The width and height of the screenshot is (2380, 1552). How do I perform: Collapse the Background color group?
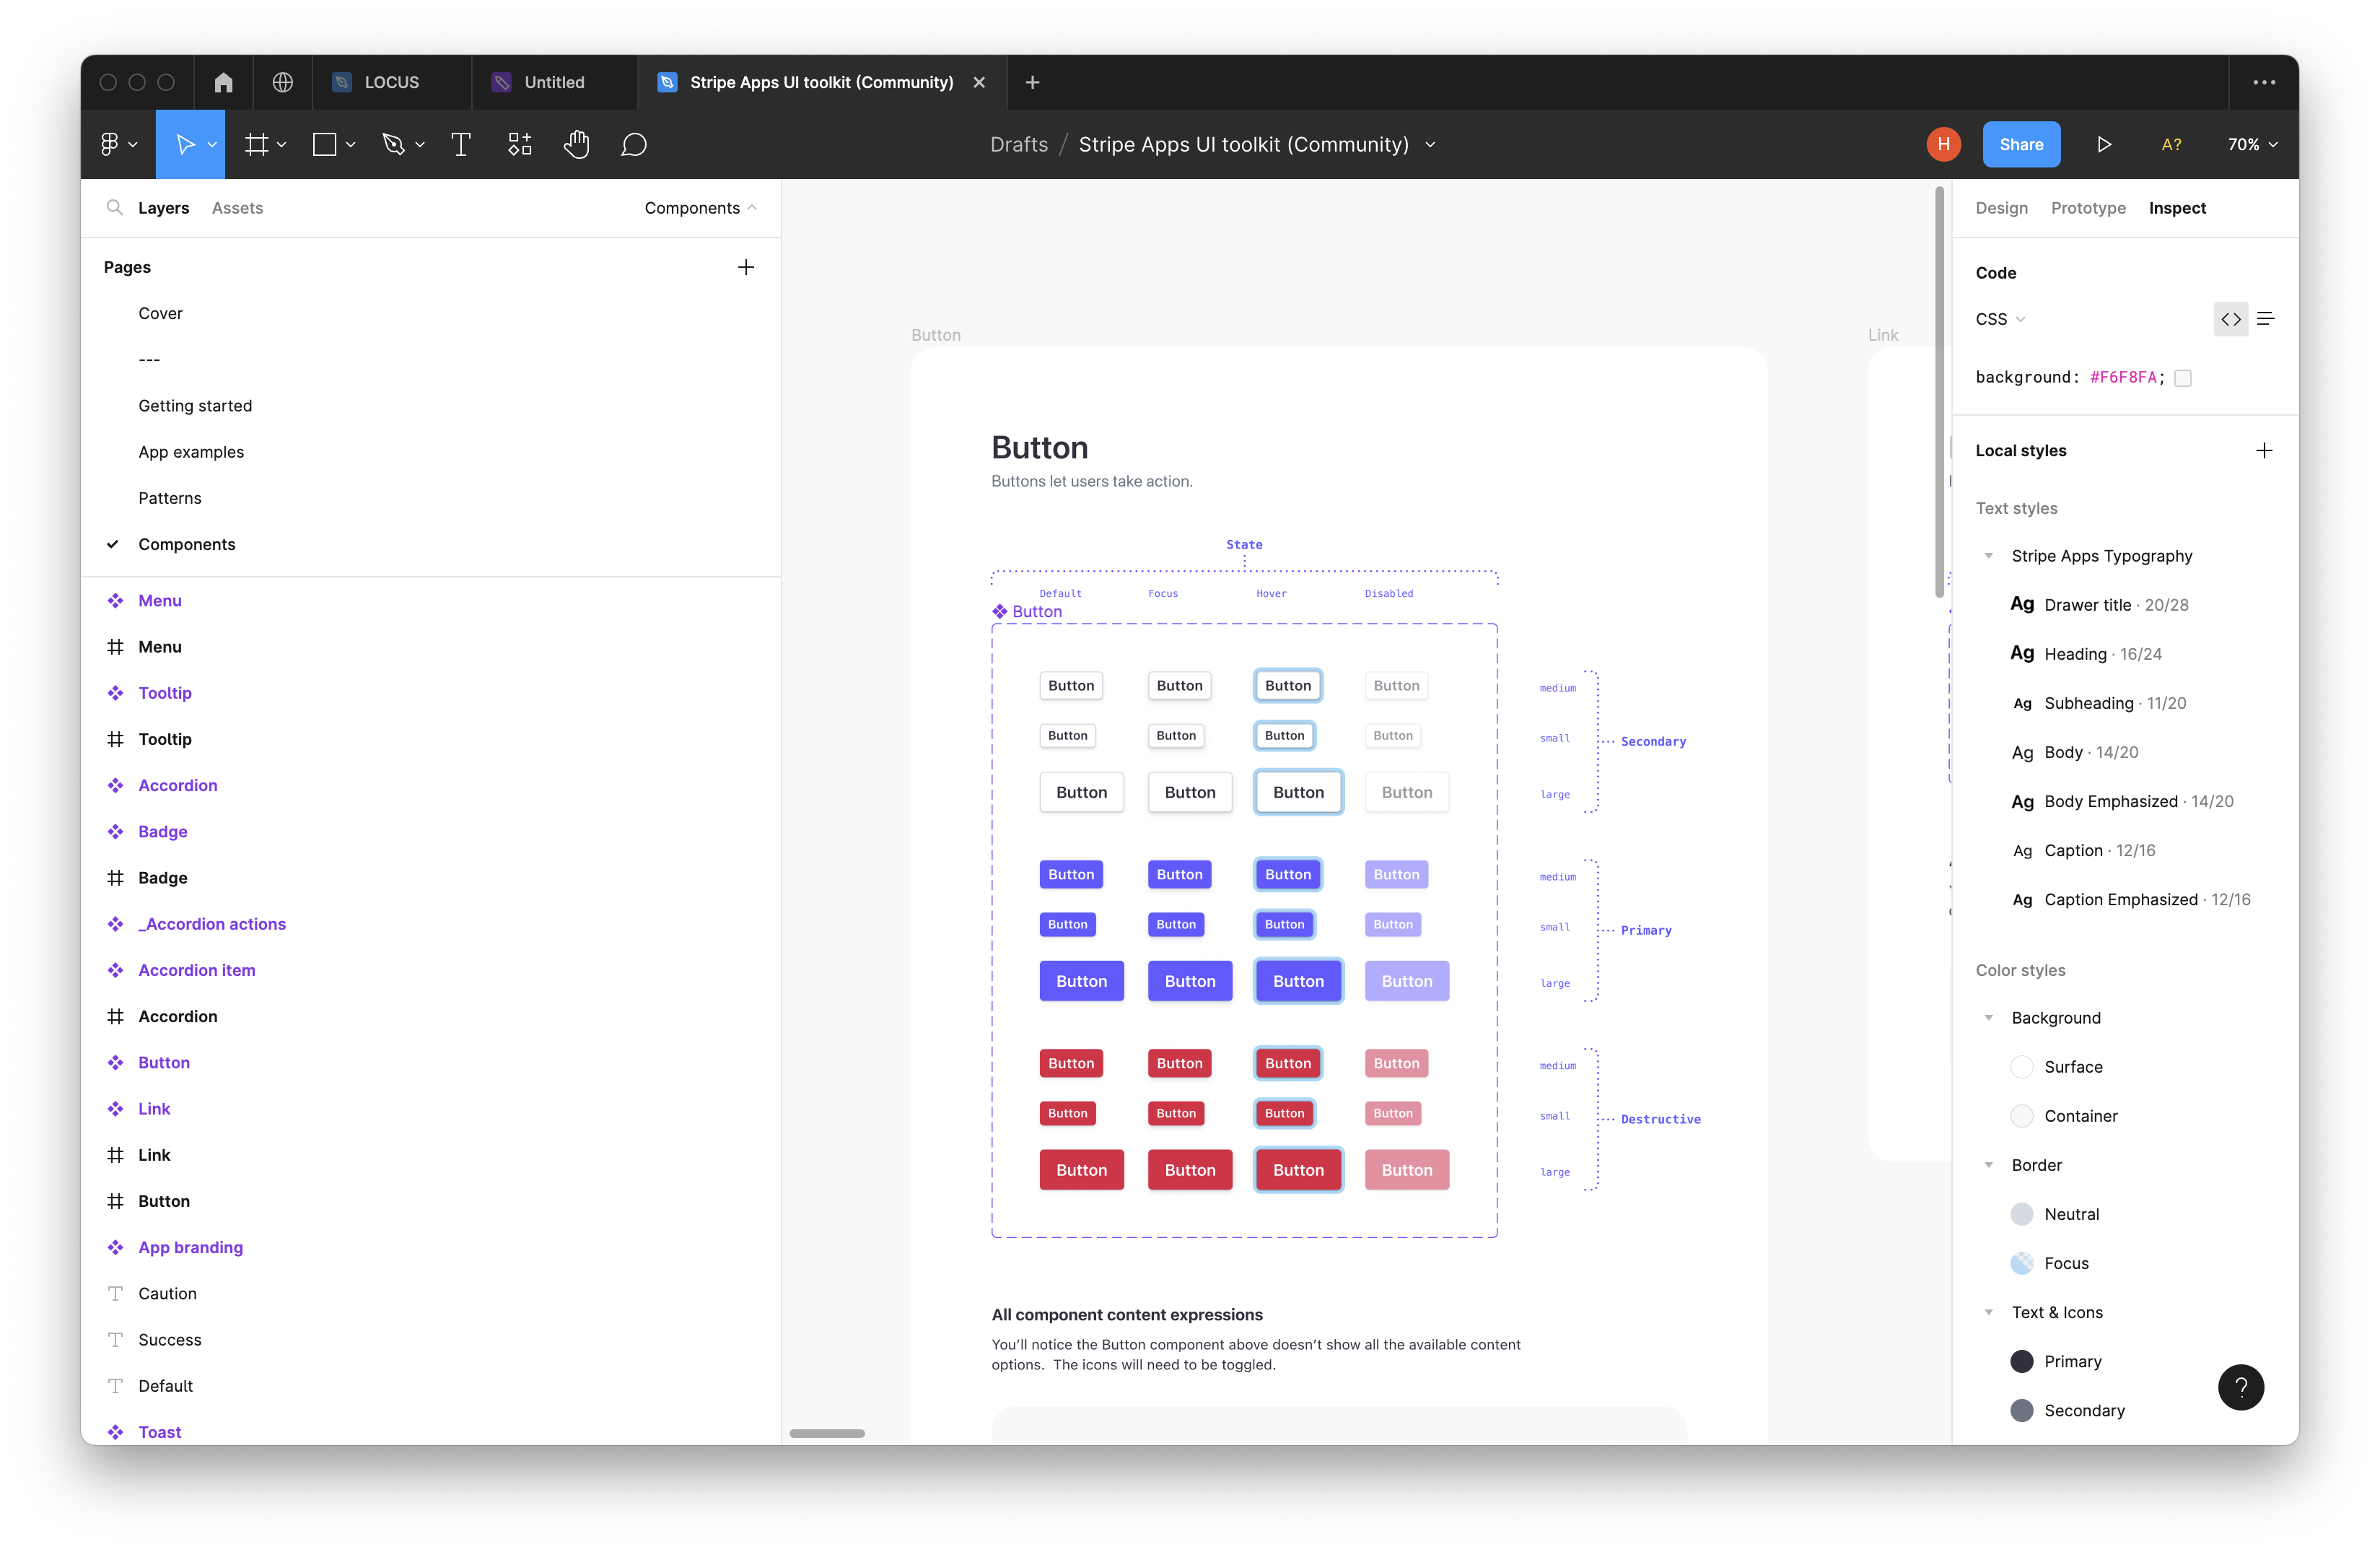[1989, 1018]
